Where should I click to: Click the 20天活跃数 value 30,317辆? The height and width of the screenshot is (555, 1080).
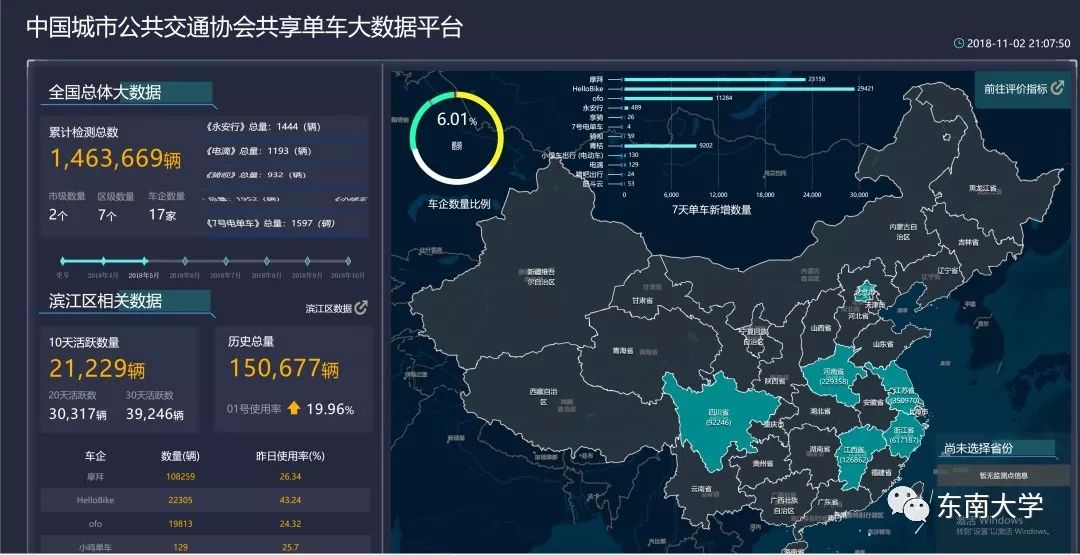[x=78, y=414]
